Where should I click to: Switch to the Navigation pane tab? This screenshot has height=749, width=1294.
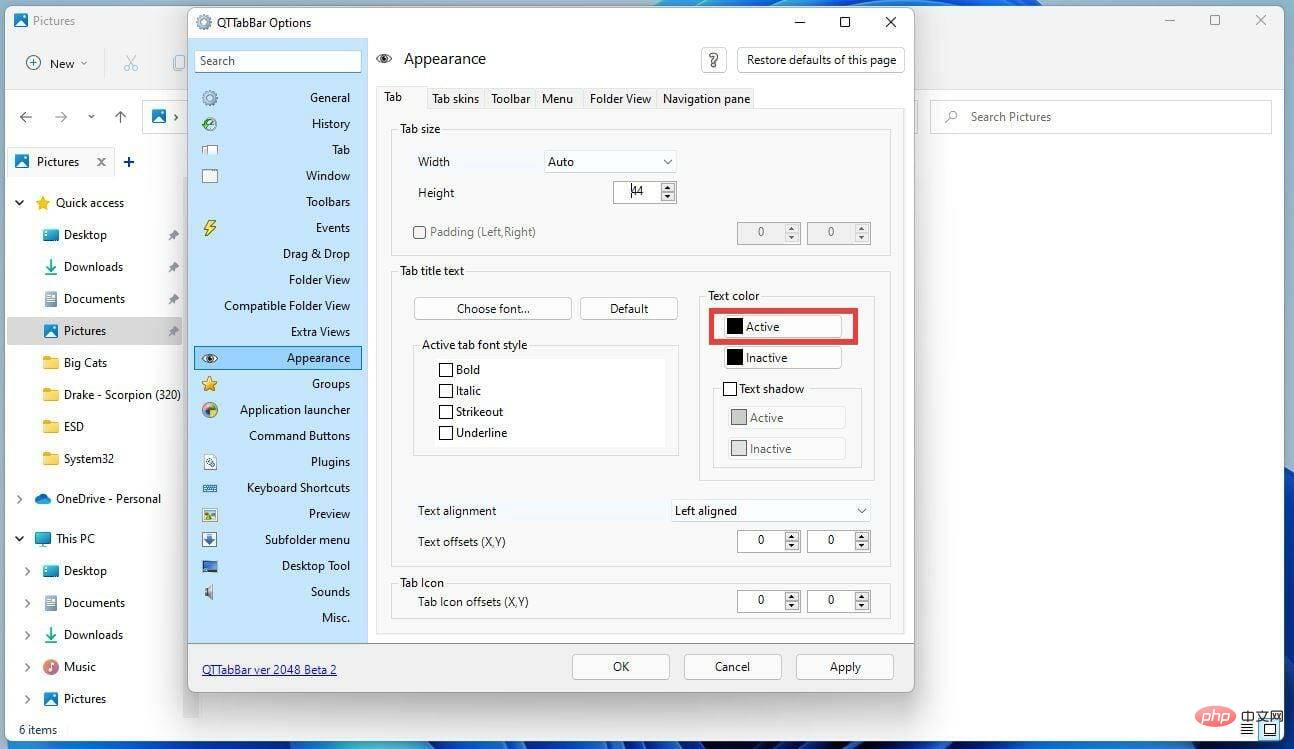coord(706,99)
